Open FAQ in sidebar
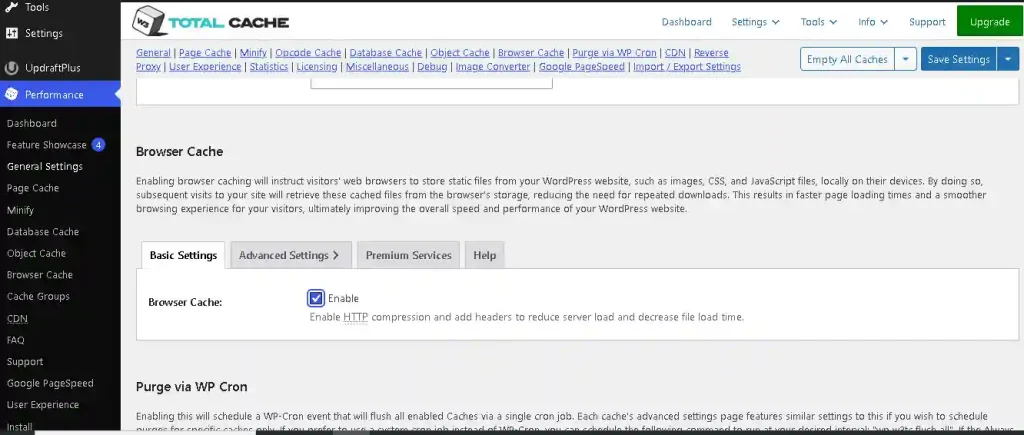Image resolution: width=1024 pixels, height=435 pixels. click(x=16, y=340)
